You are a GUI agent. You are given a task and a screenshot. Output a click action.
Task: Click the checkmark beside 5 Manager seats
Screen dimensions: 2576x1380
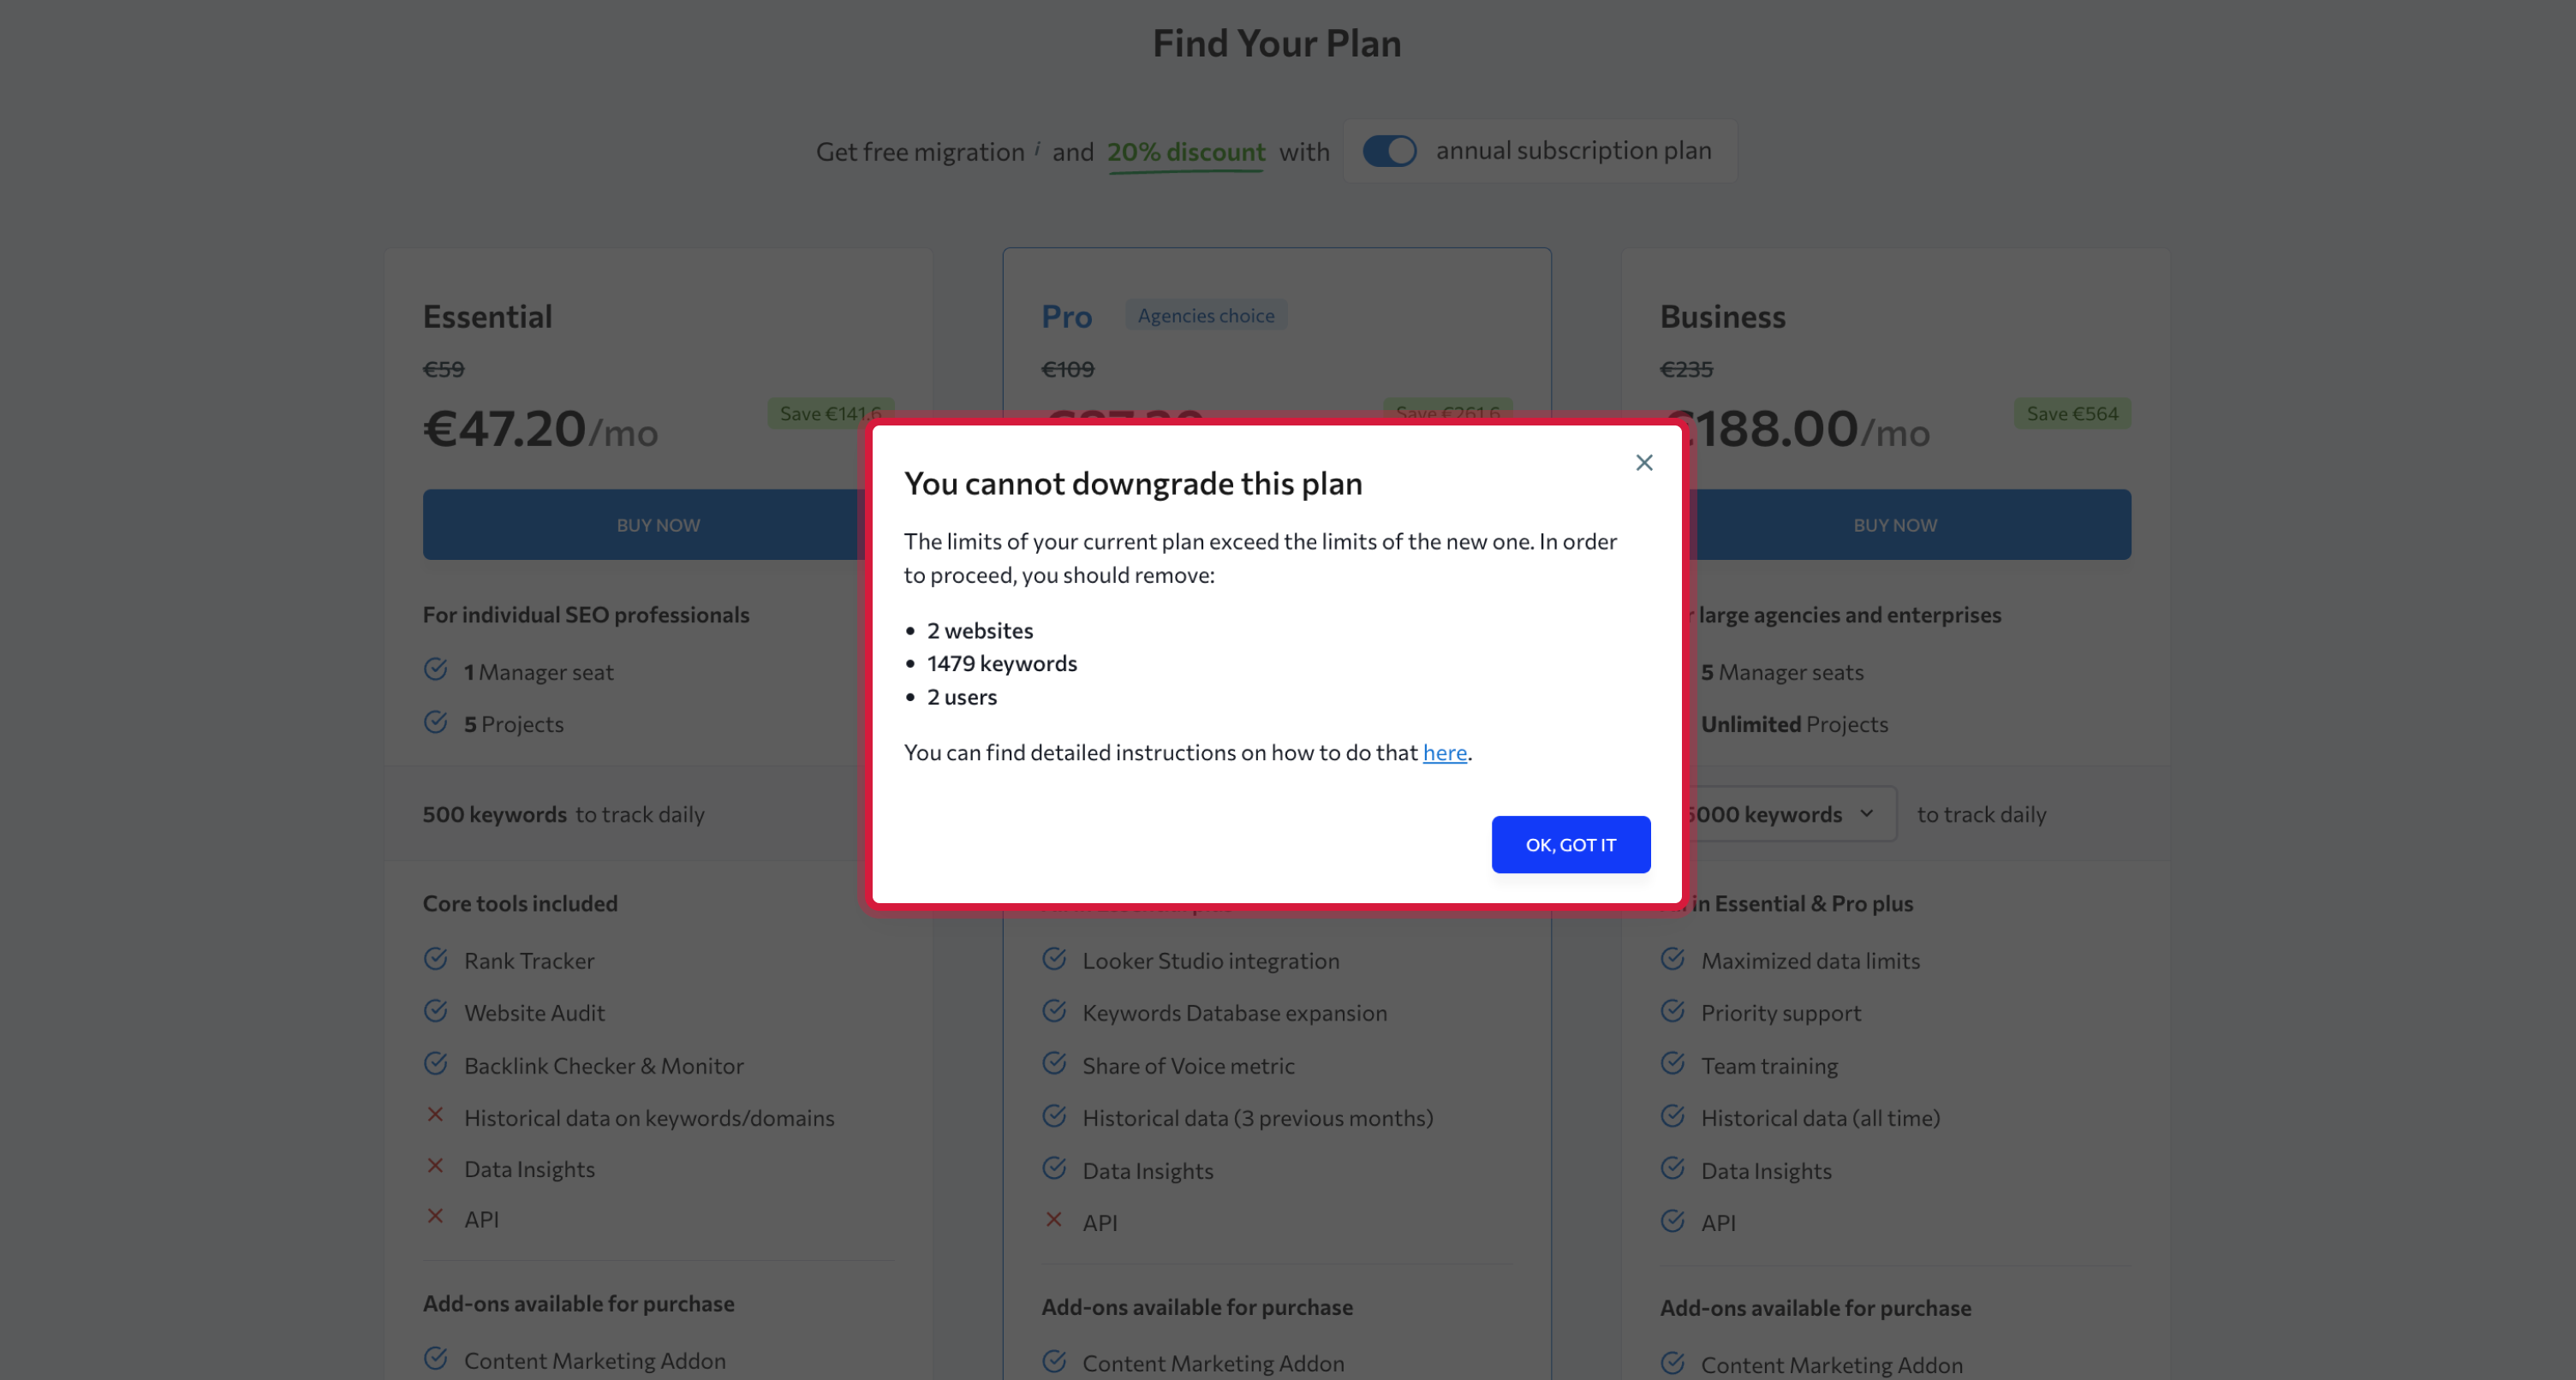tap(1672, 670)
